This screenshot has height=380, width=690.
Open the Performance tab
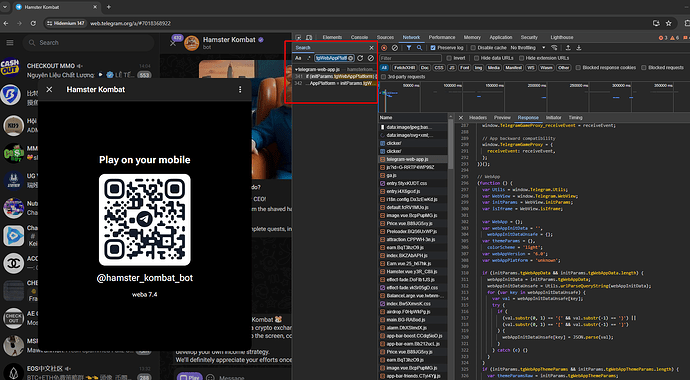click(x=442, y=38)
